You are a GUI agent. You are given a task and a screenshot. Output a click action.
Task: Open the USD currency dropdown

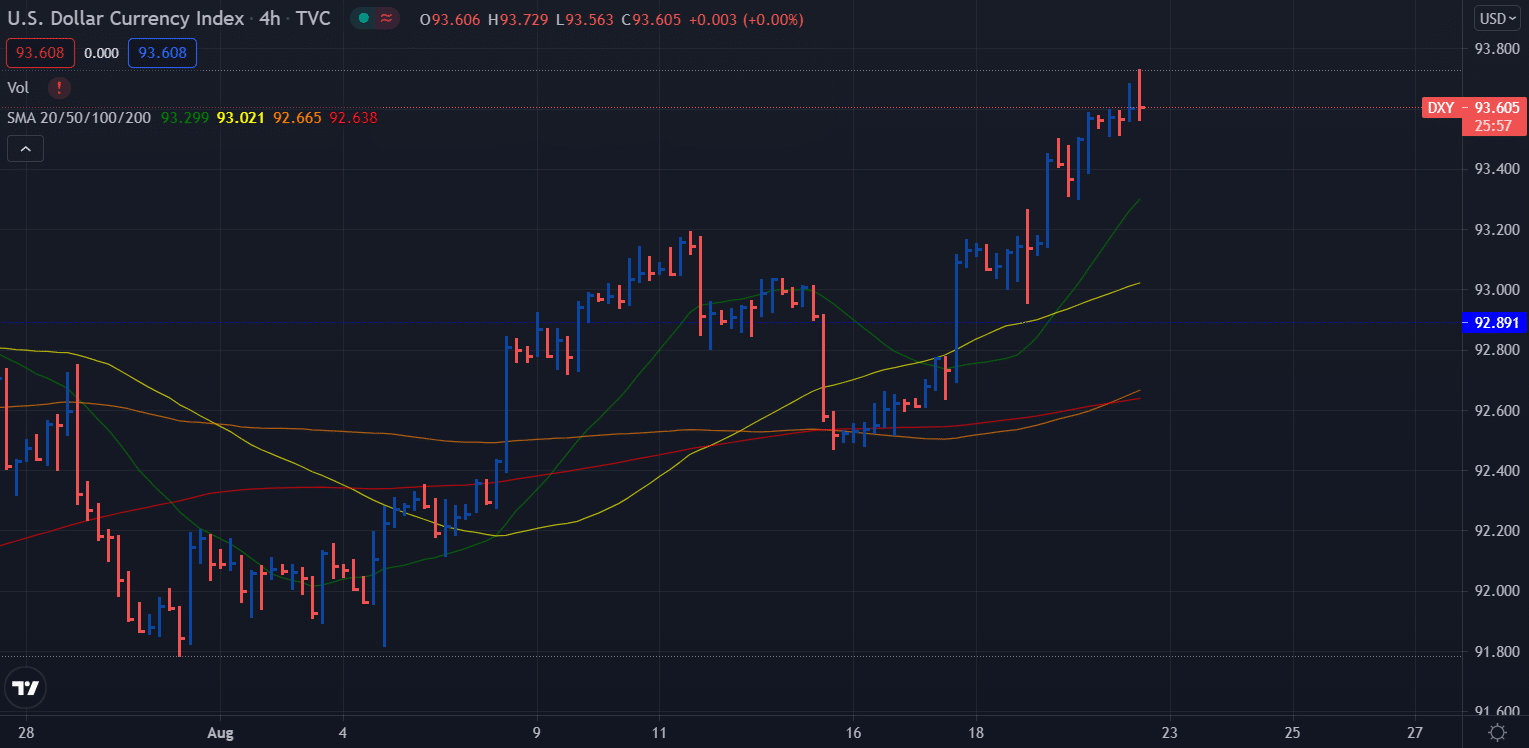pyautogui.click(x=1496, y=17)
